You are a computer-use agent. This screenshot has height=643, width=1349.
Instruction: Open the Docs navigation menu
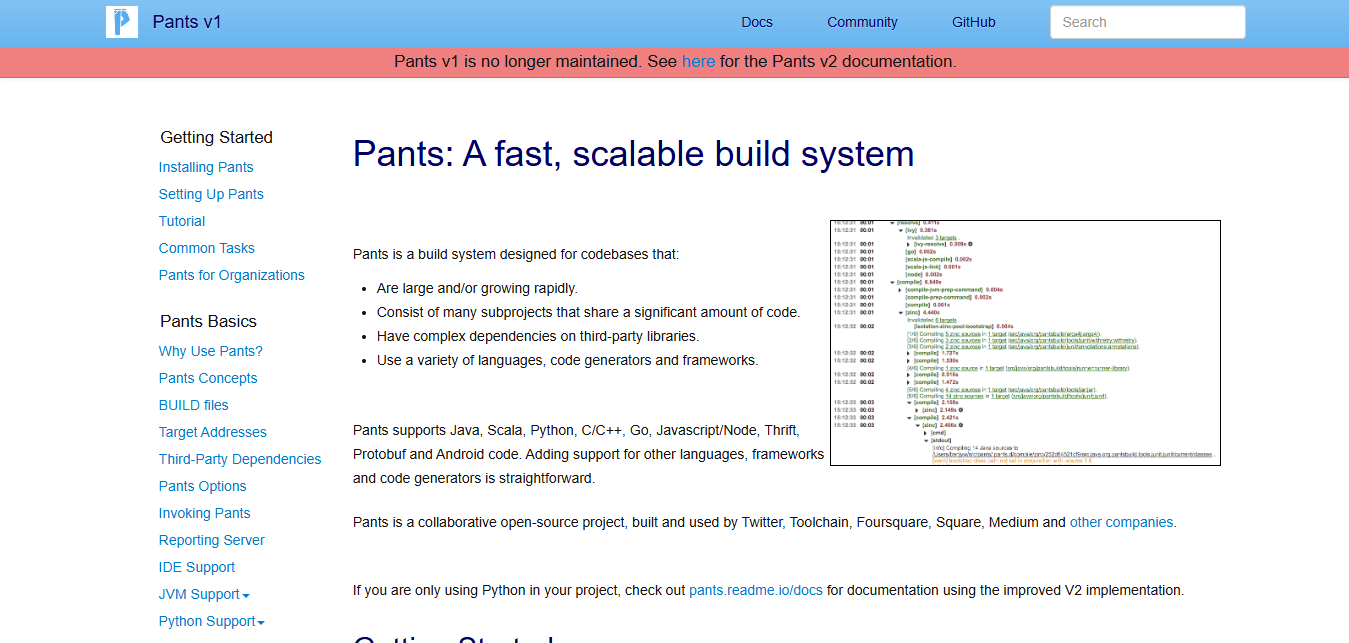pyautogui.click(x=757, y=21)
